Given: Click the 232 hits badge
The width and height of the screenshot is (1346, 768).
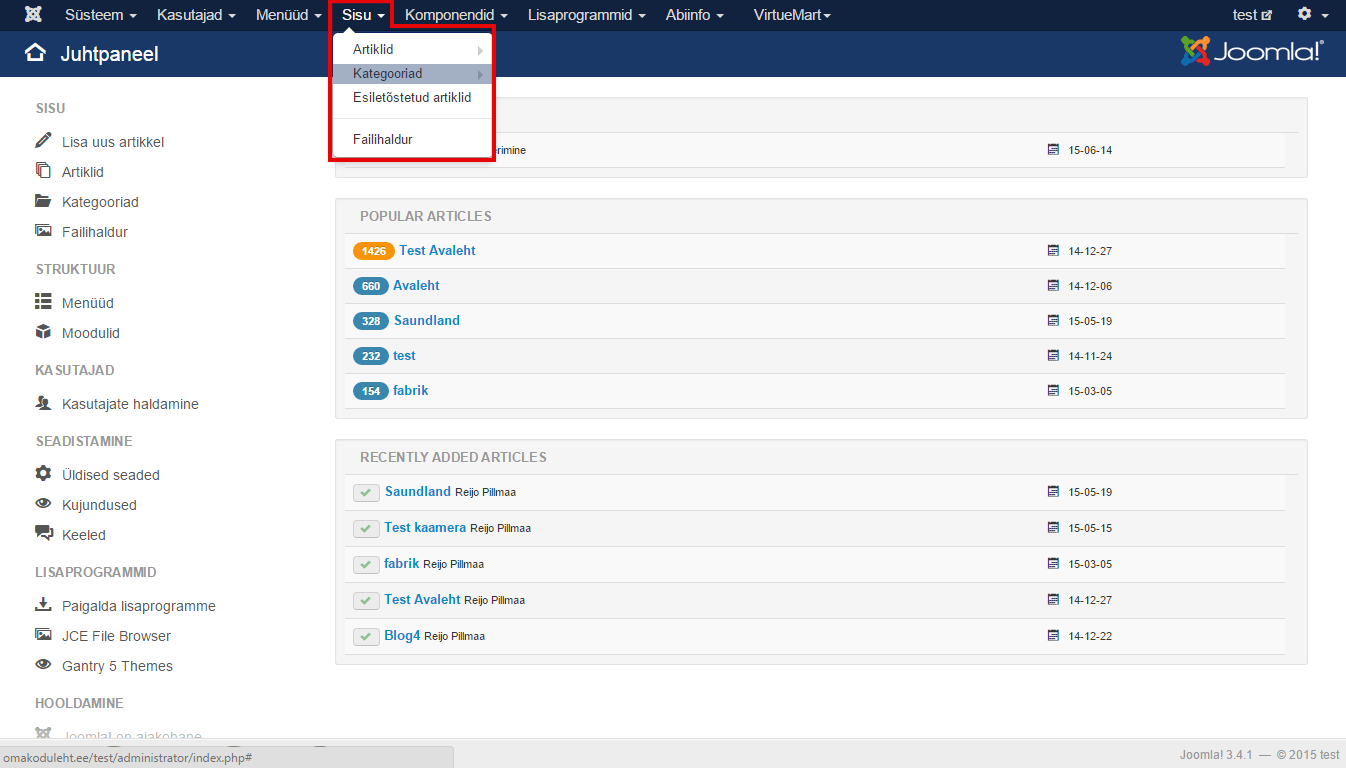Looking at the screenshot, I should coord(371,356).
